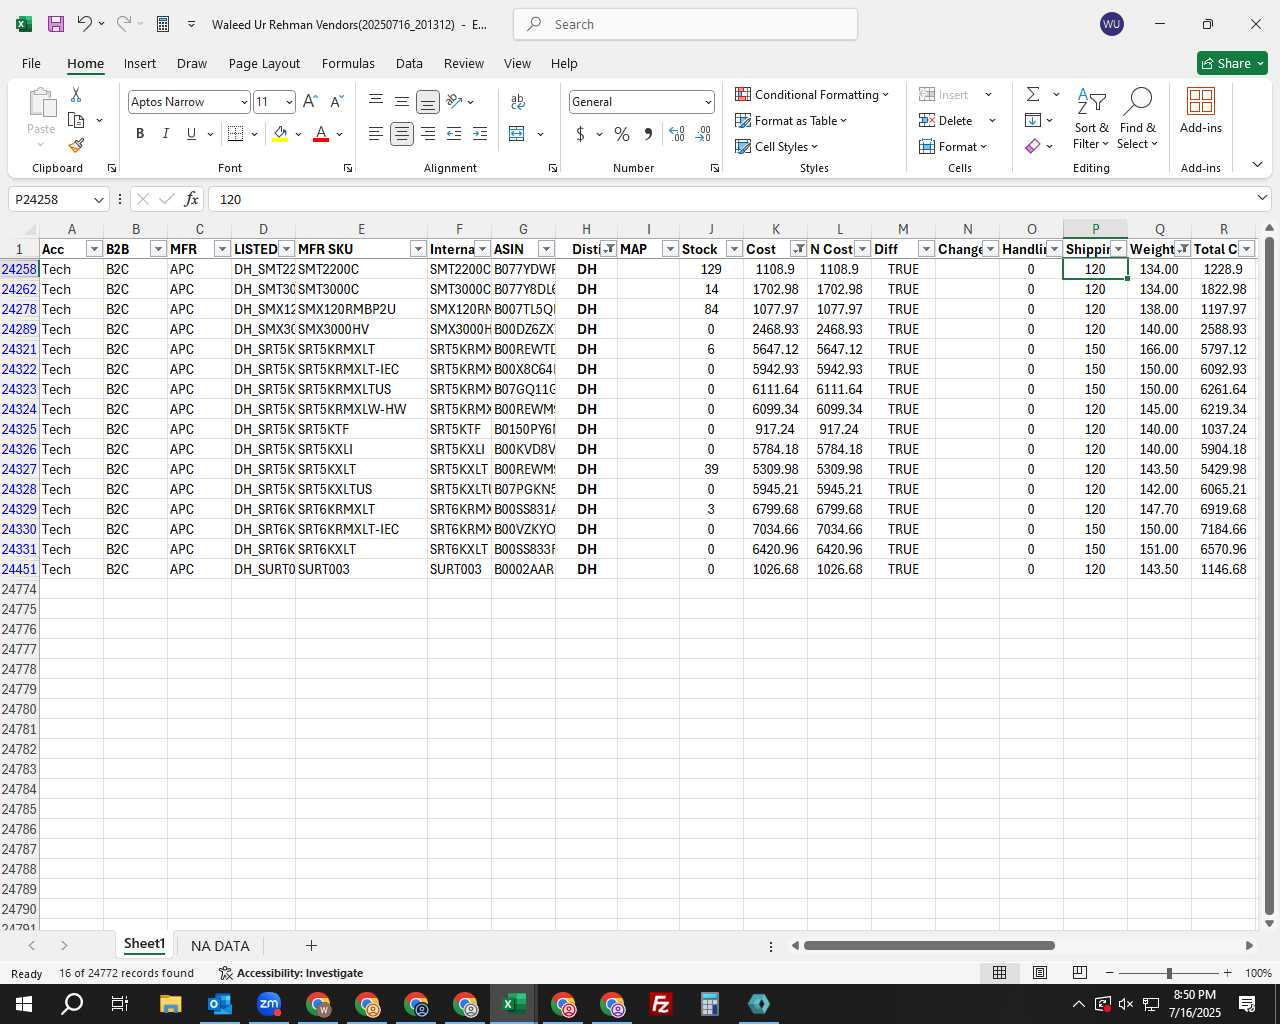Expand Format as Table menu

[791, 120]
